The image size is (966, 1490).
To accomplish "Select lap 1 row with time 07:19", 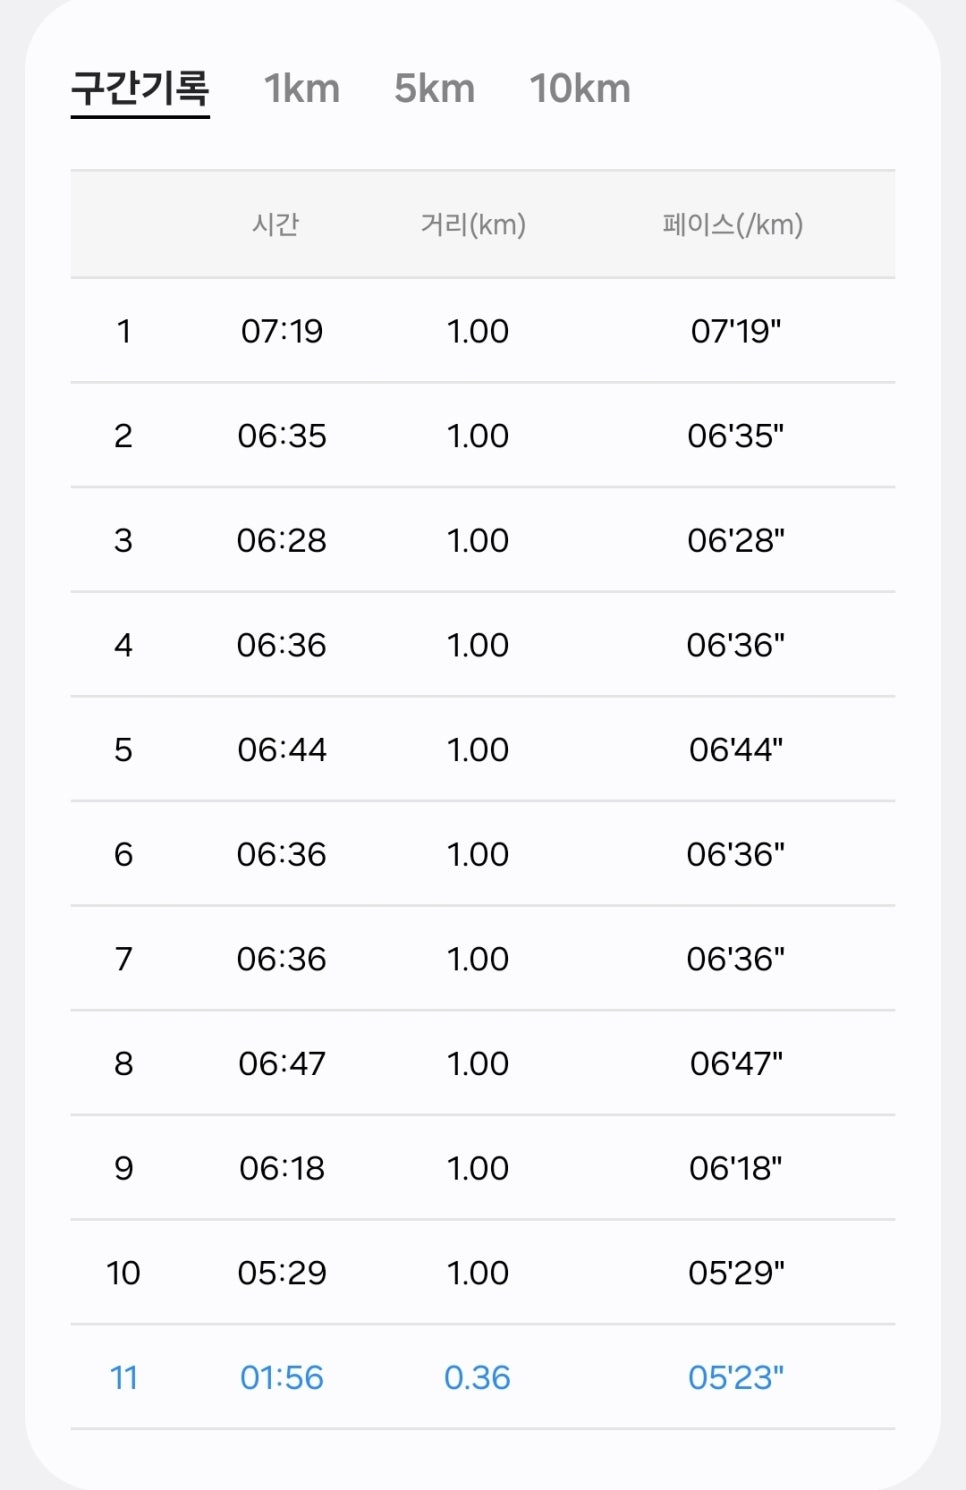I will [483, 331].
